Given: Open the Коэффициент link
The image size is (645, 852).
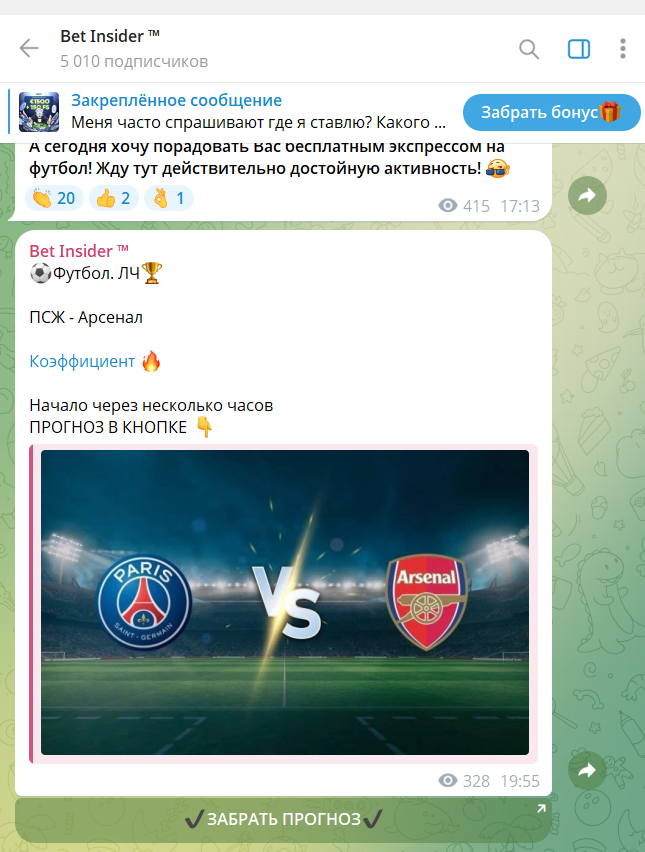Looking at the screenshot, I should 82,361.
